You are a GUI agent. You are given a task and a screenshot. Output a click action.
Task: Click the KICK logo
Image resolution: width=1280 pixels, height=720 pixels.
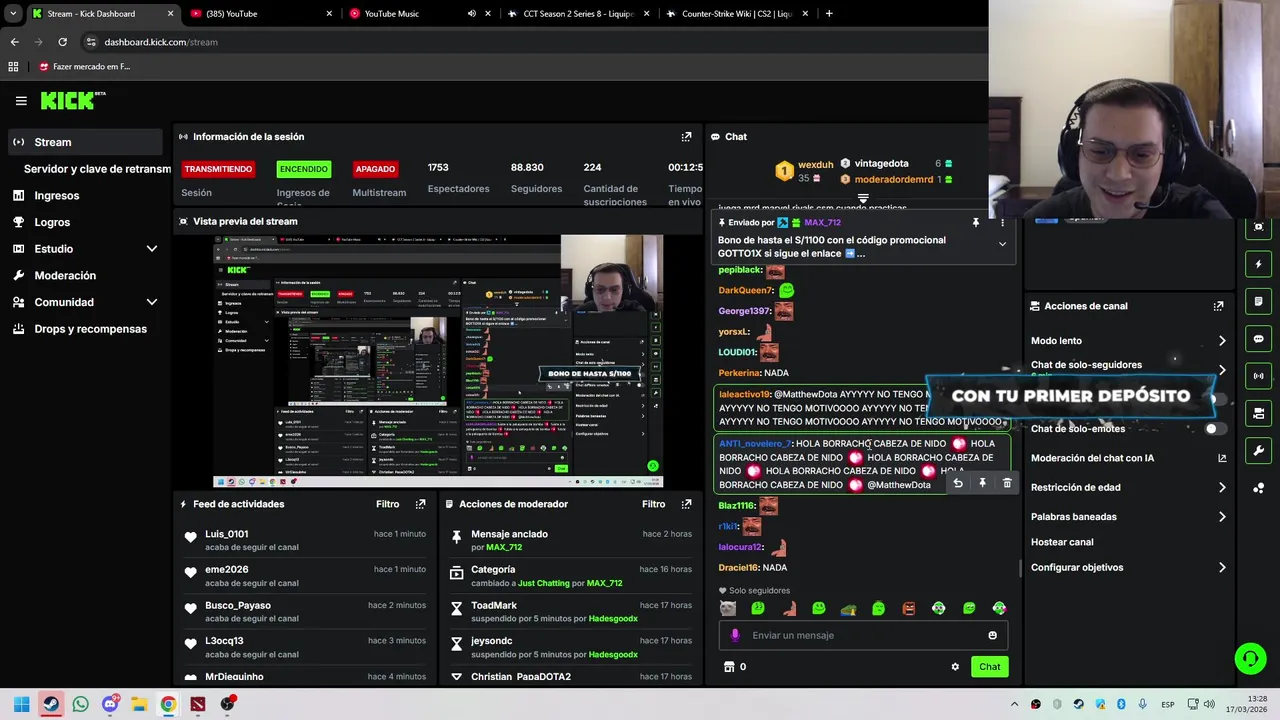tap(72, 100)
